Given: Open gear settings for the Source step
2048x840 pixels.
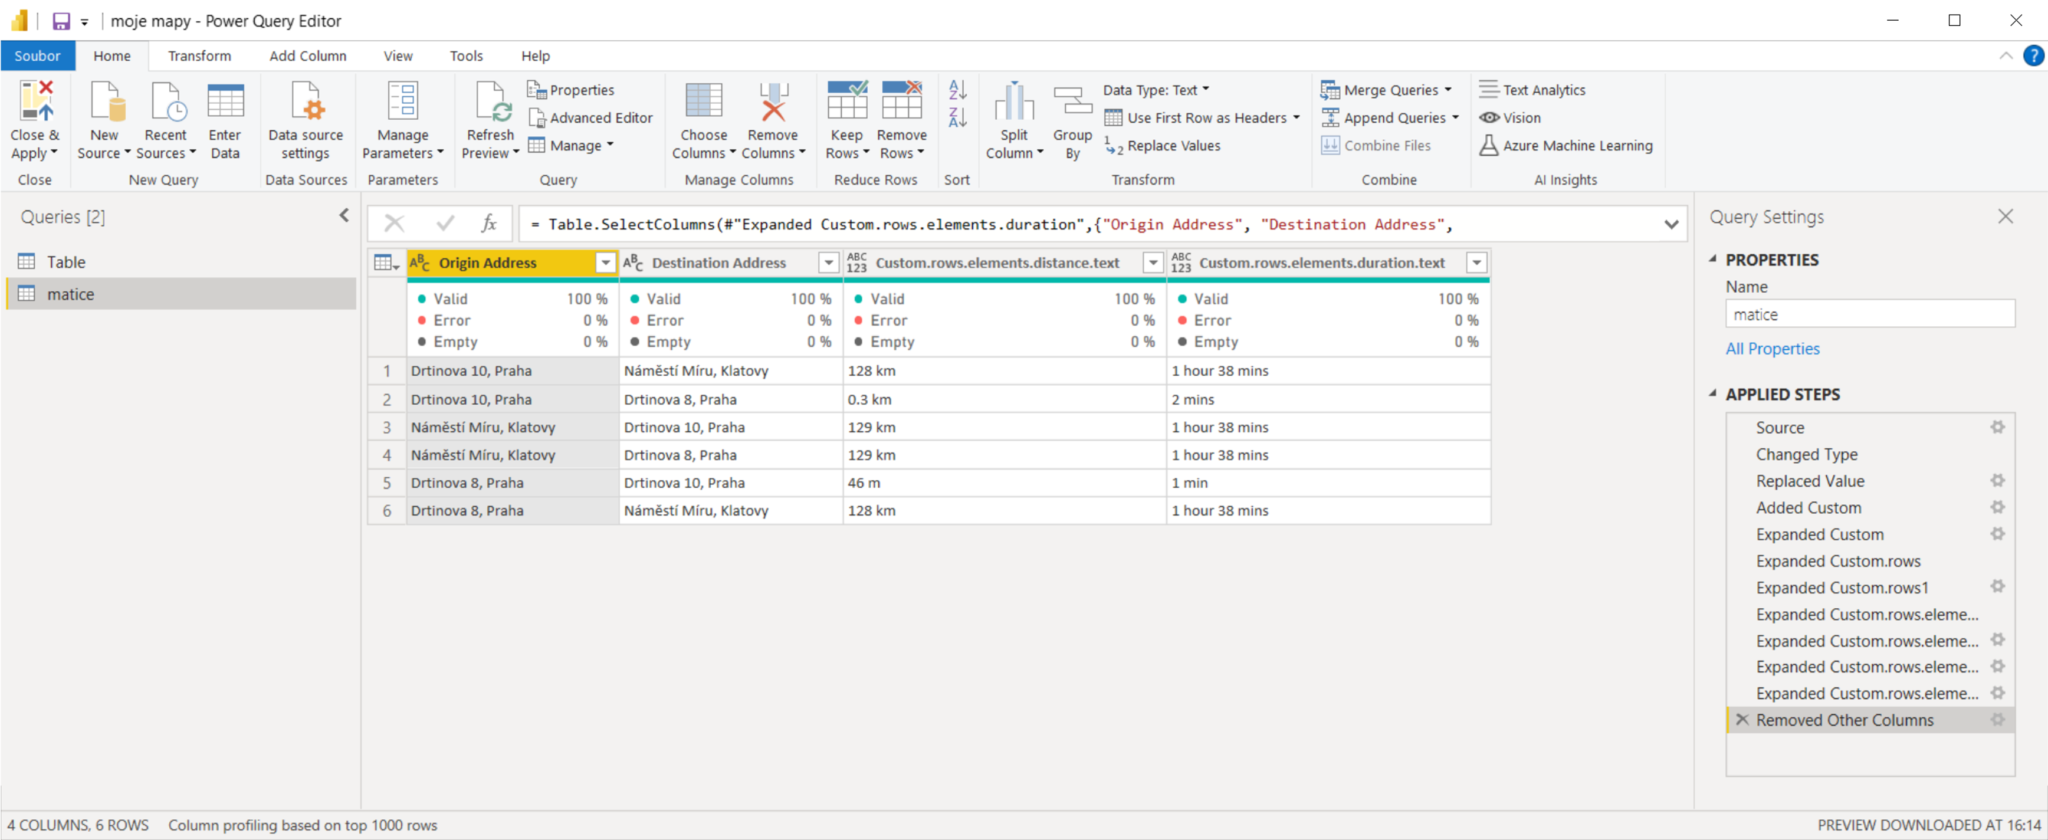Looking at the screenshot, I should (x=1997, y=427).
